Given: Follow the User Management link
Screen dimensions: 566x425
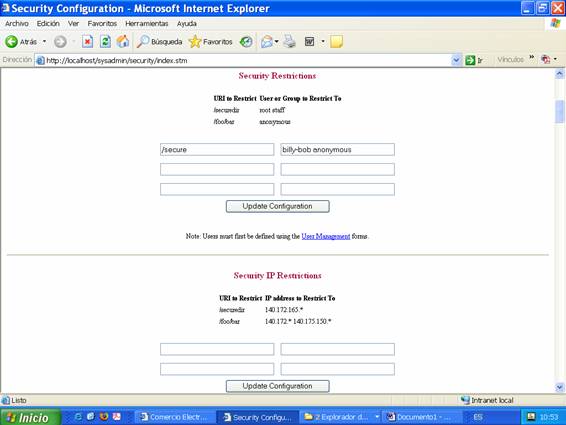Looking at the screenshot, I should click(x=326, y=236).
